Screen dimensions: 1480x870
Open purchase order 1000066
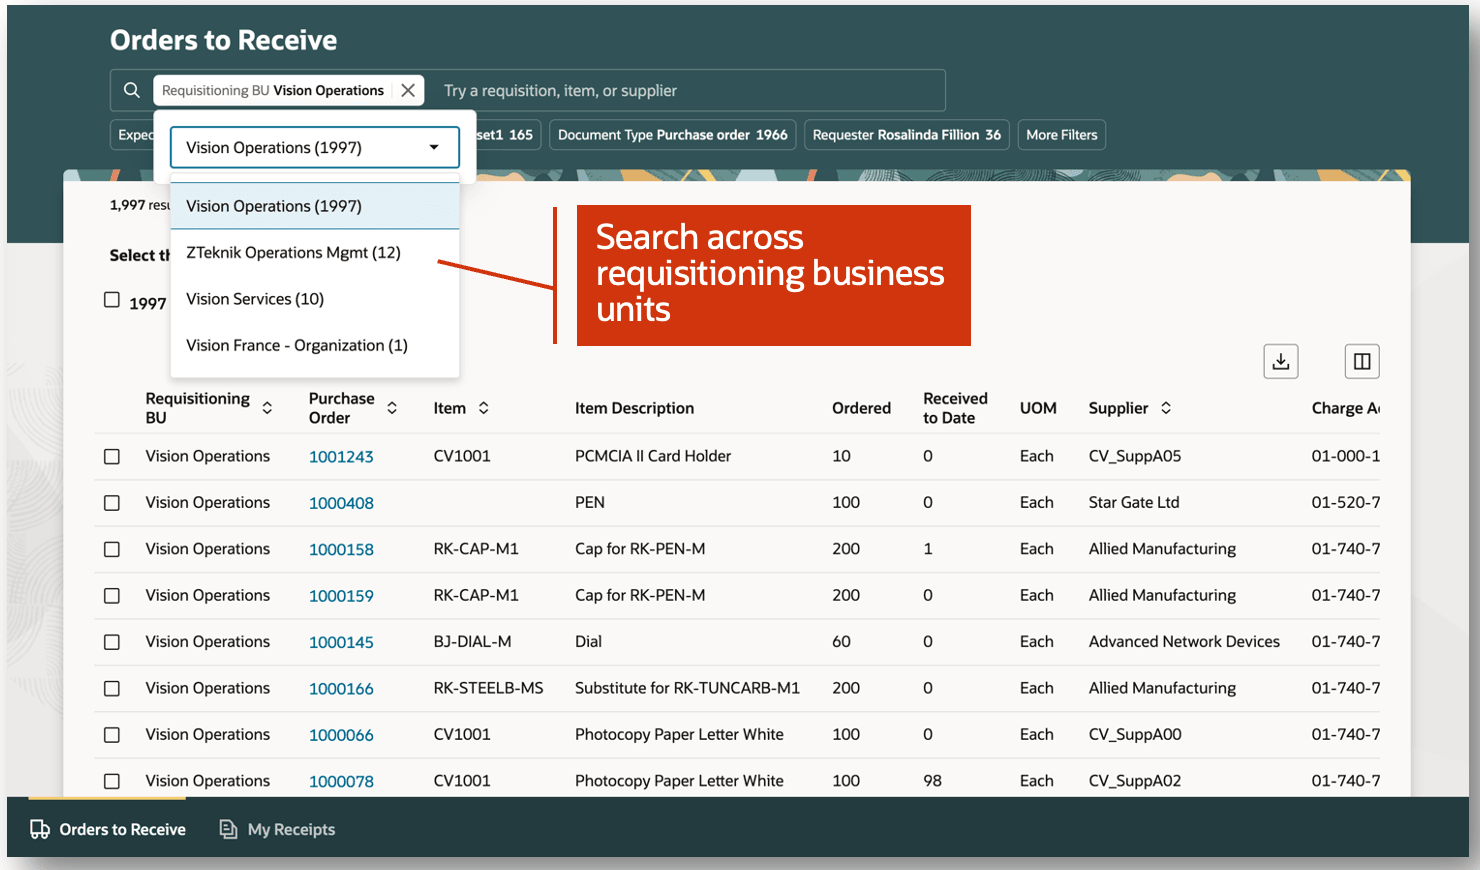coord(341,735)
